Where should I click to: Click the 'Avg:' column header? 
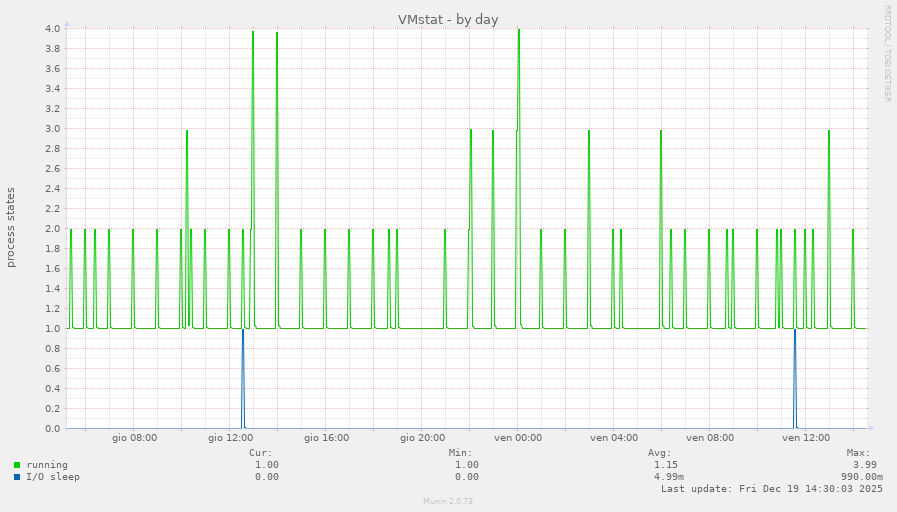click(660, 453)
